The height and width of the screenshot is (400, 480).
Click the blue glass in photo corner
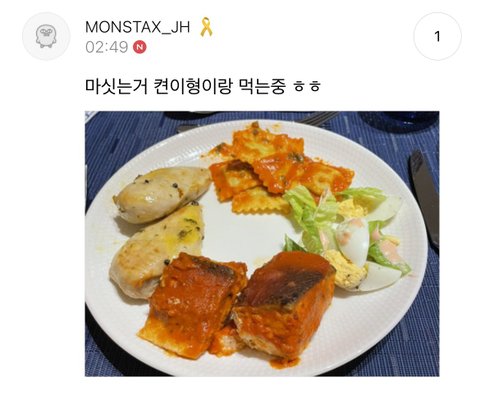tap(399, 121)
